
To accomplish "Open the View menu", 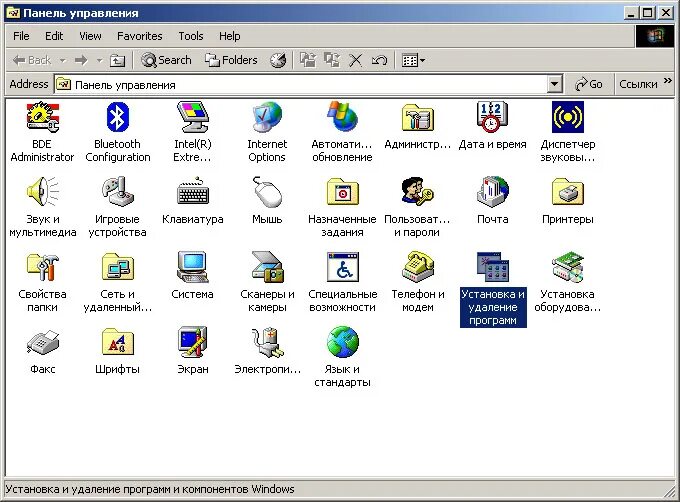I will [90, 36].
